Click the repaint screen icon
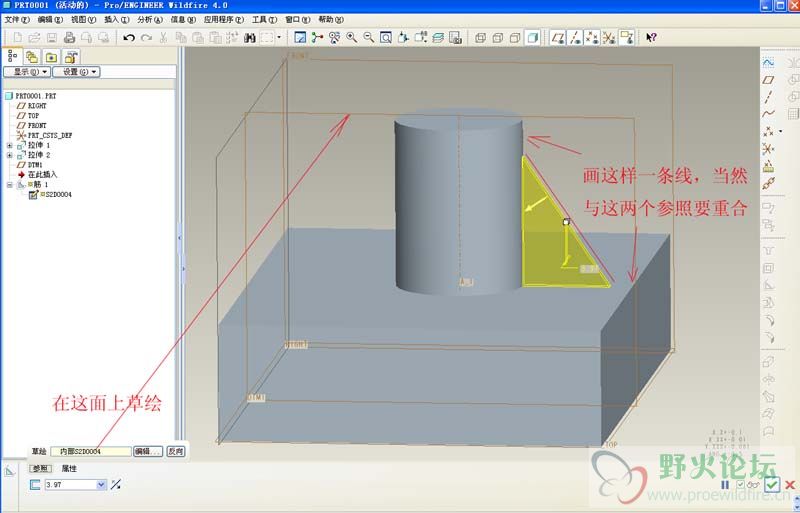This screenshot has height=513, width=800. pos(301,37)
